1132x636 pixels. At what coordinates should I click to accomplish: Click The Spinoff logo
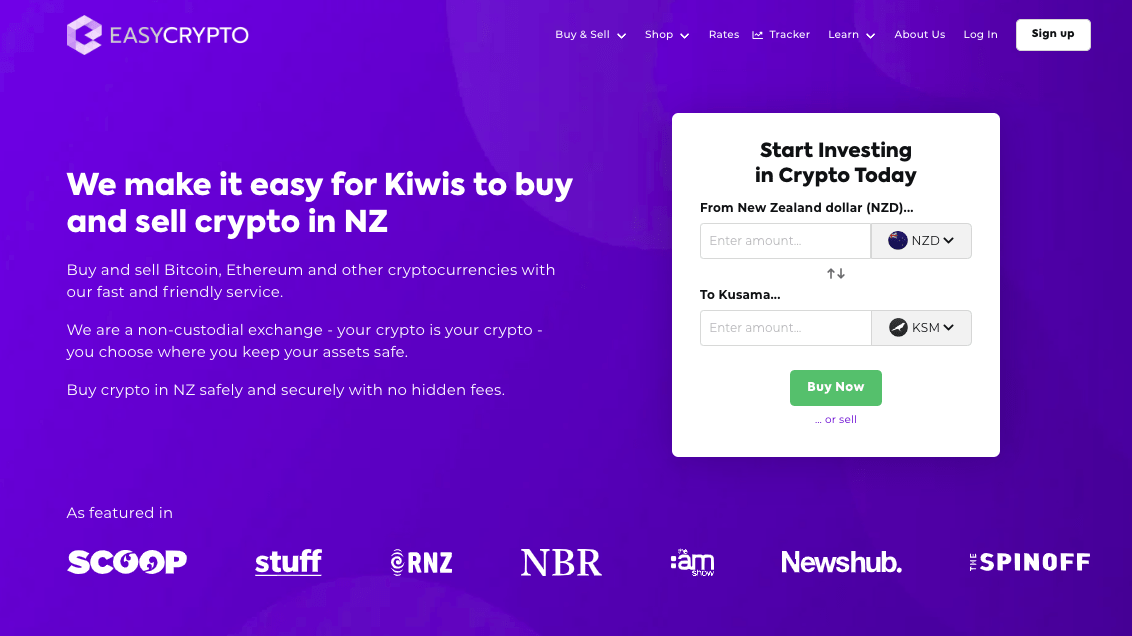[x=1030, y=561]
